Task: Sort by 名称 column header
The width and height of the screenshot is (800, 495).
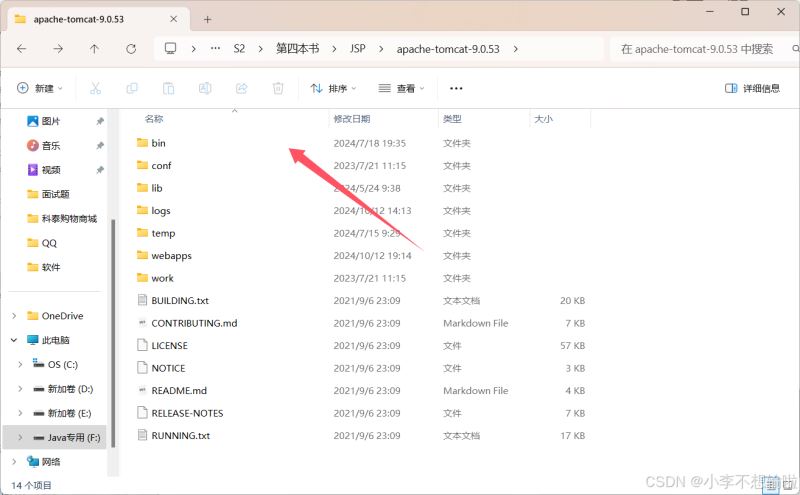Action: pyautogui.click(x=154, y=119)
